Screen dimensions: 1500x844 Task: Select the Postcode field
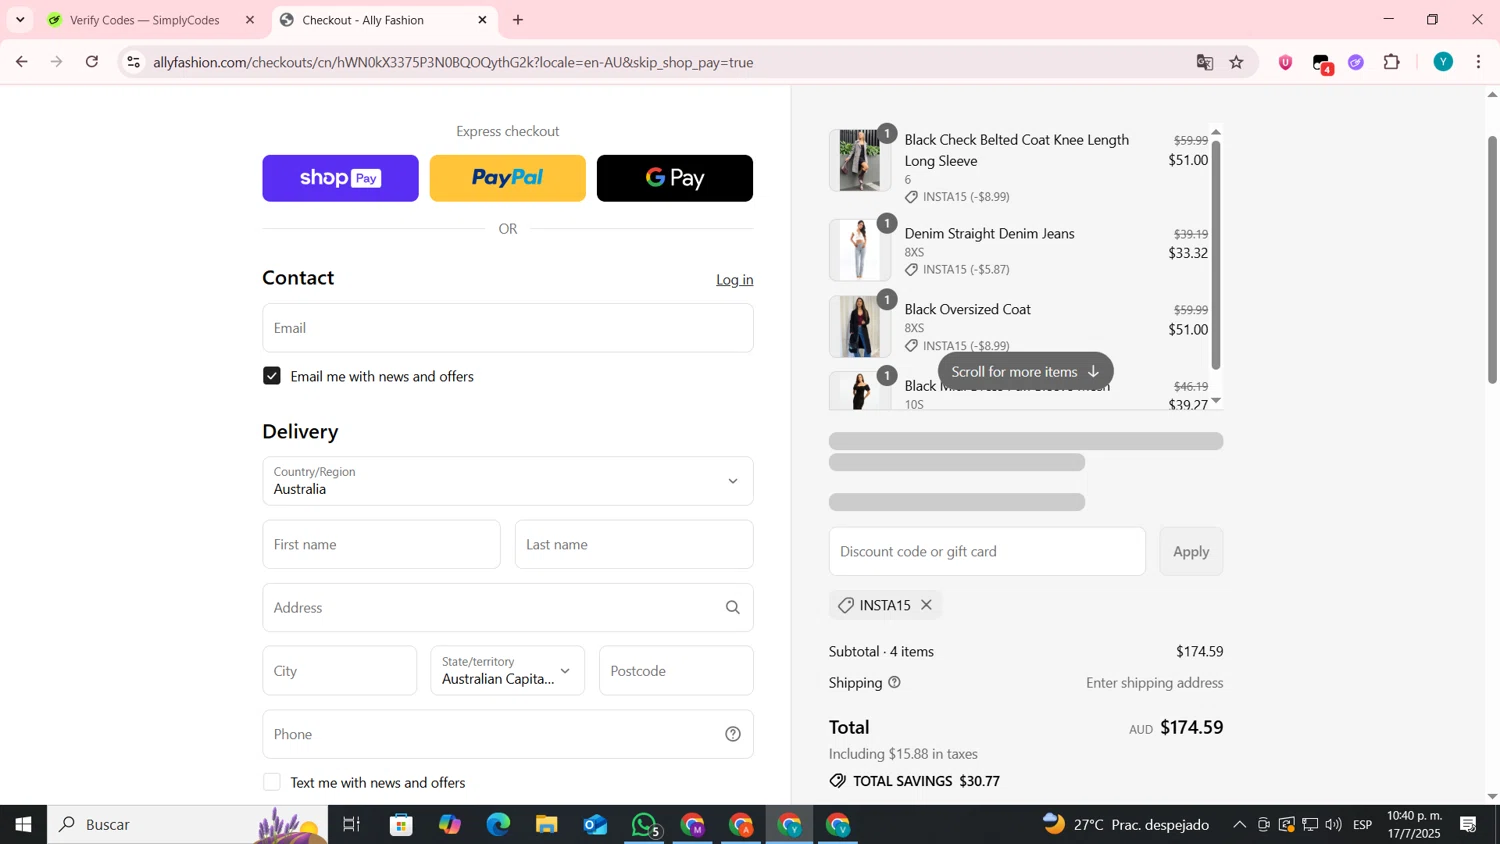click(x=676, y=670)
